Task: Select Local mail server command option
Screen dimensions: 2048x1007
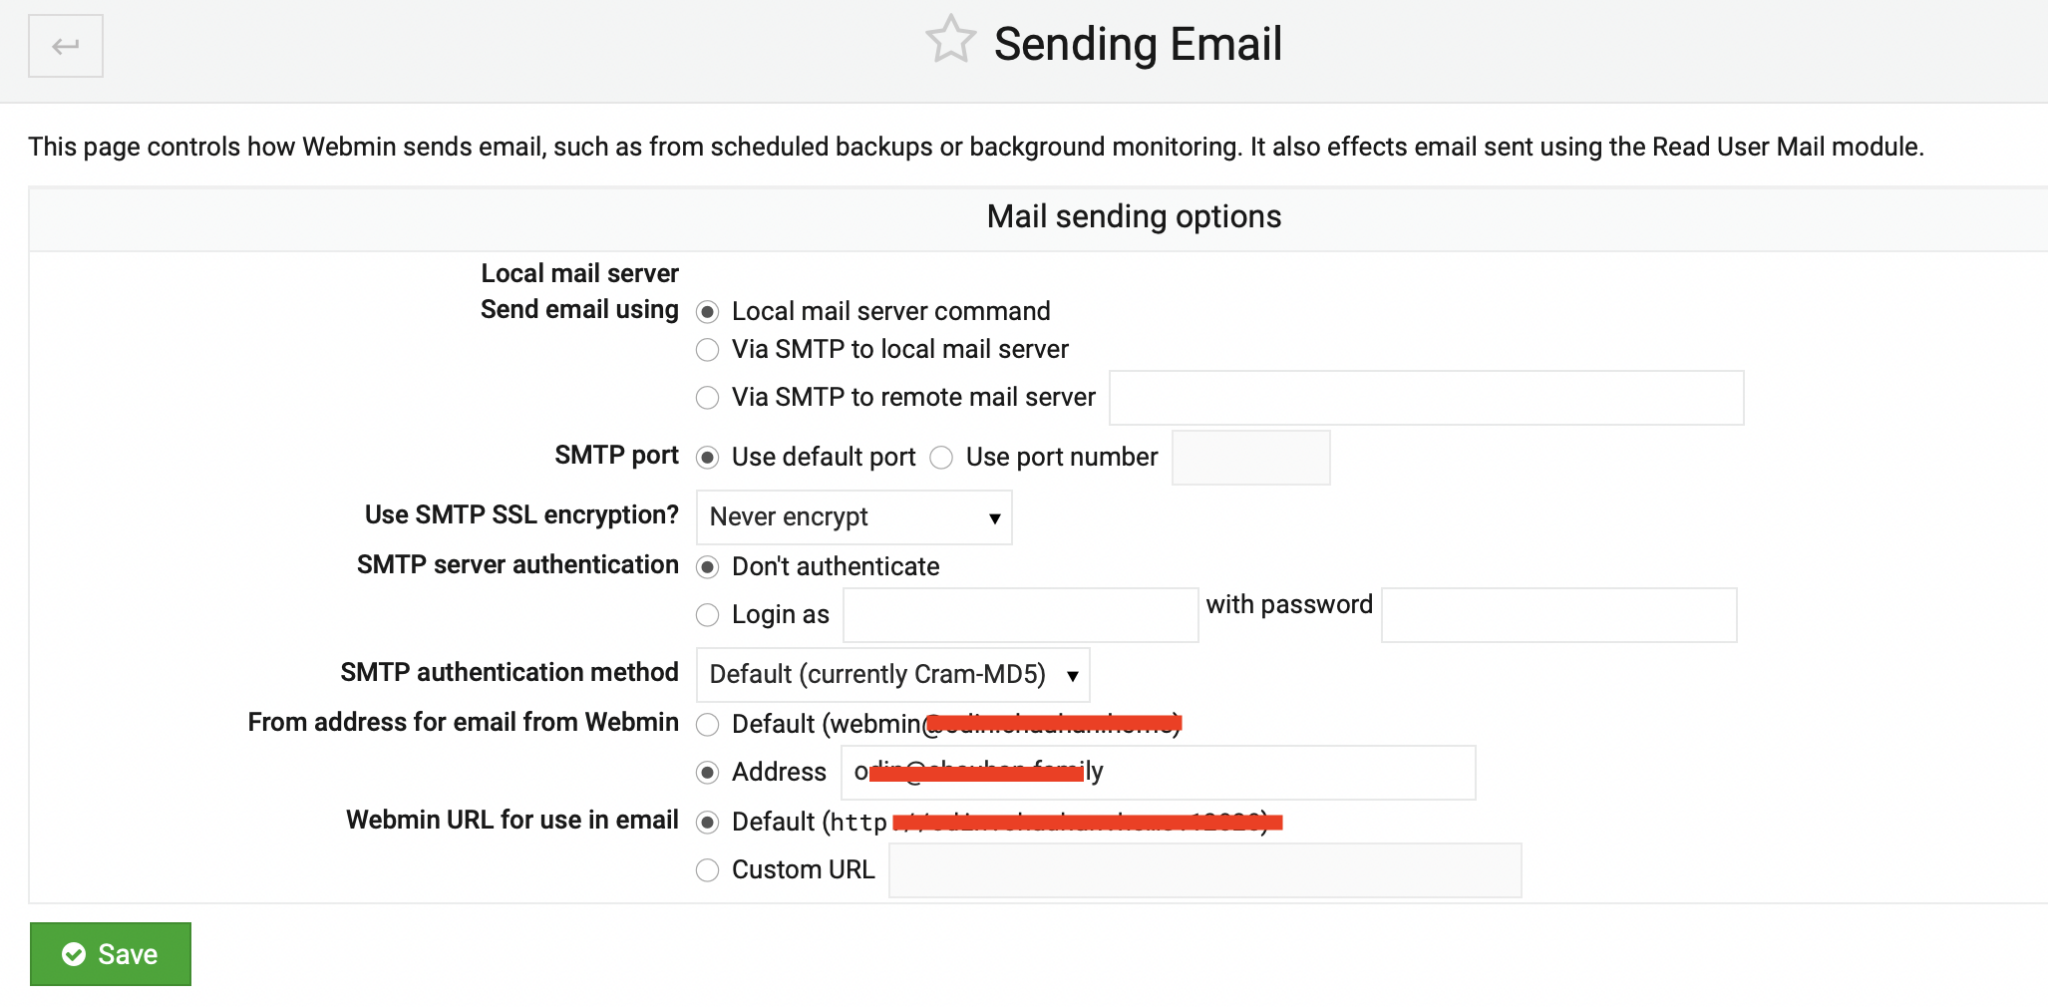Action: point(707,312)
